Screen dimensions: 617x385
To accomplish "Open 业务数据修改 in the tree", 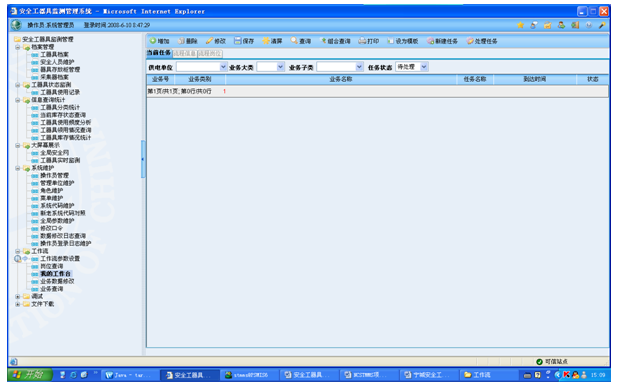I will tap(57, 281).
